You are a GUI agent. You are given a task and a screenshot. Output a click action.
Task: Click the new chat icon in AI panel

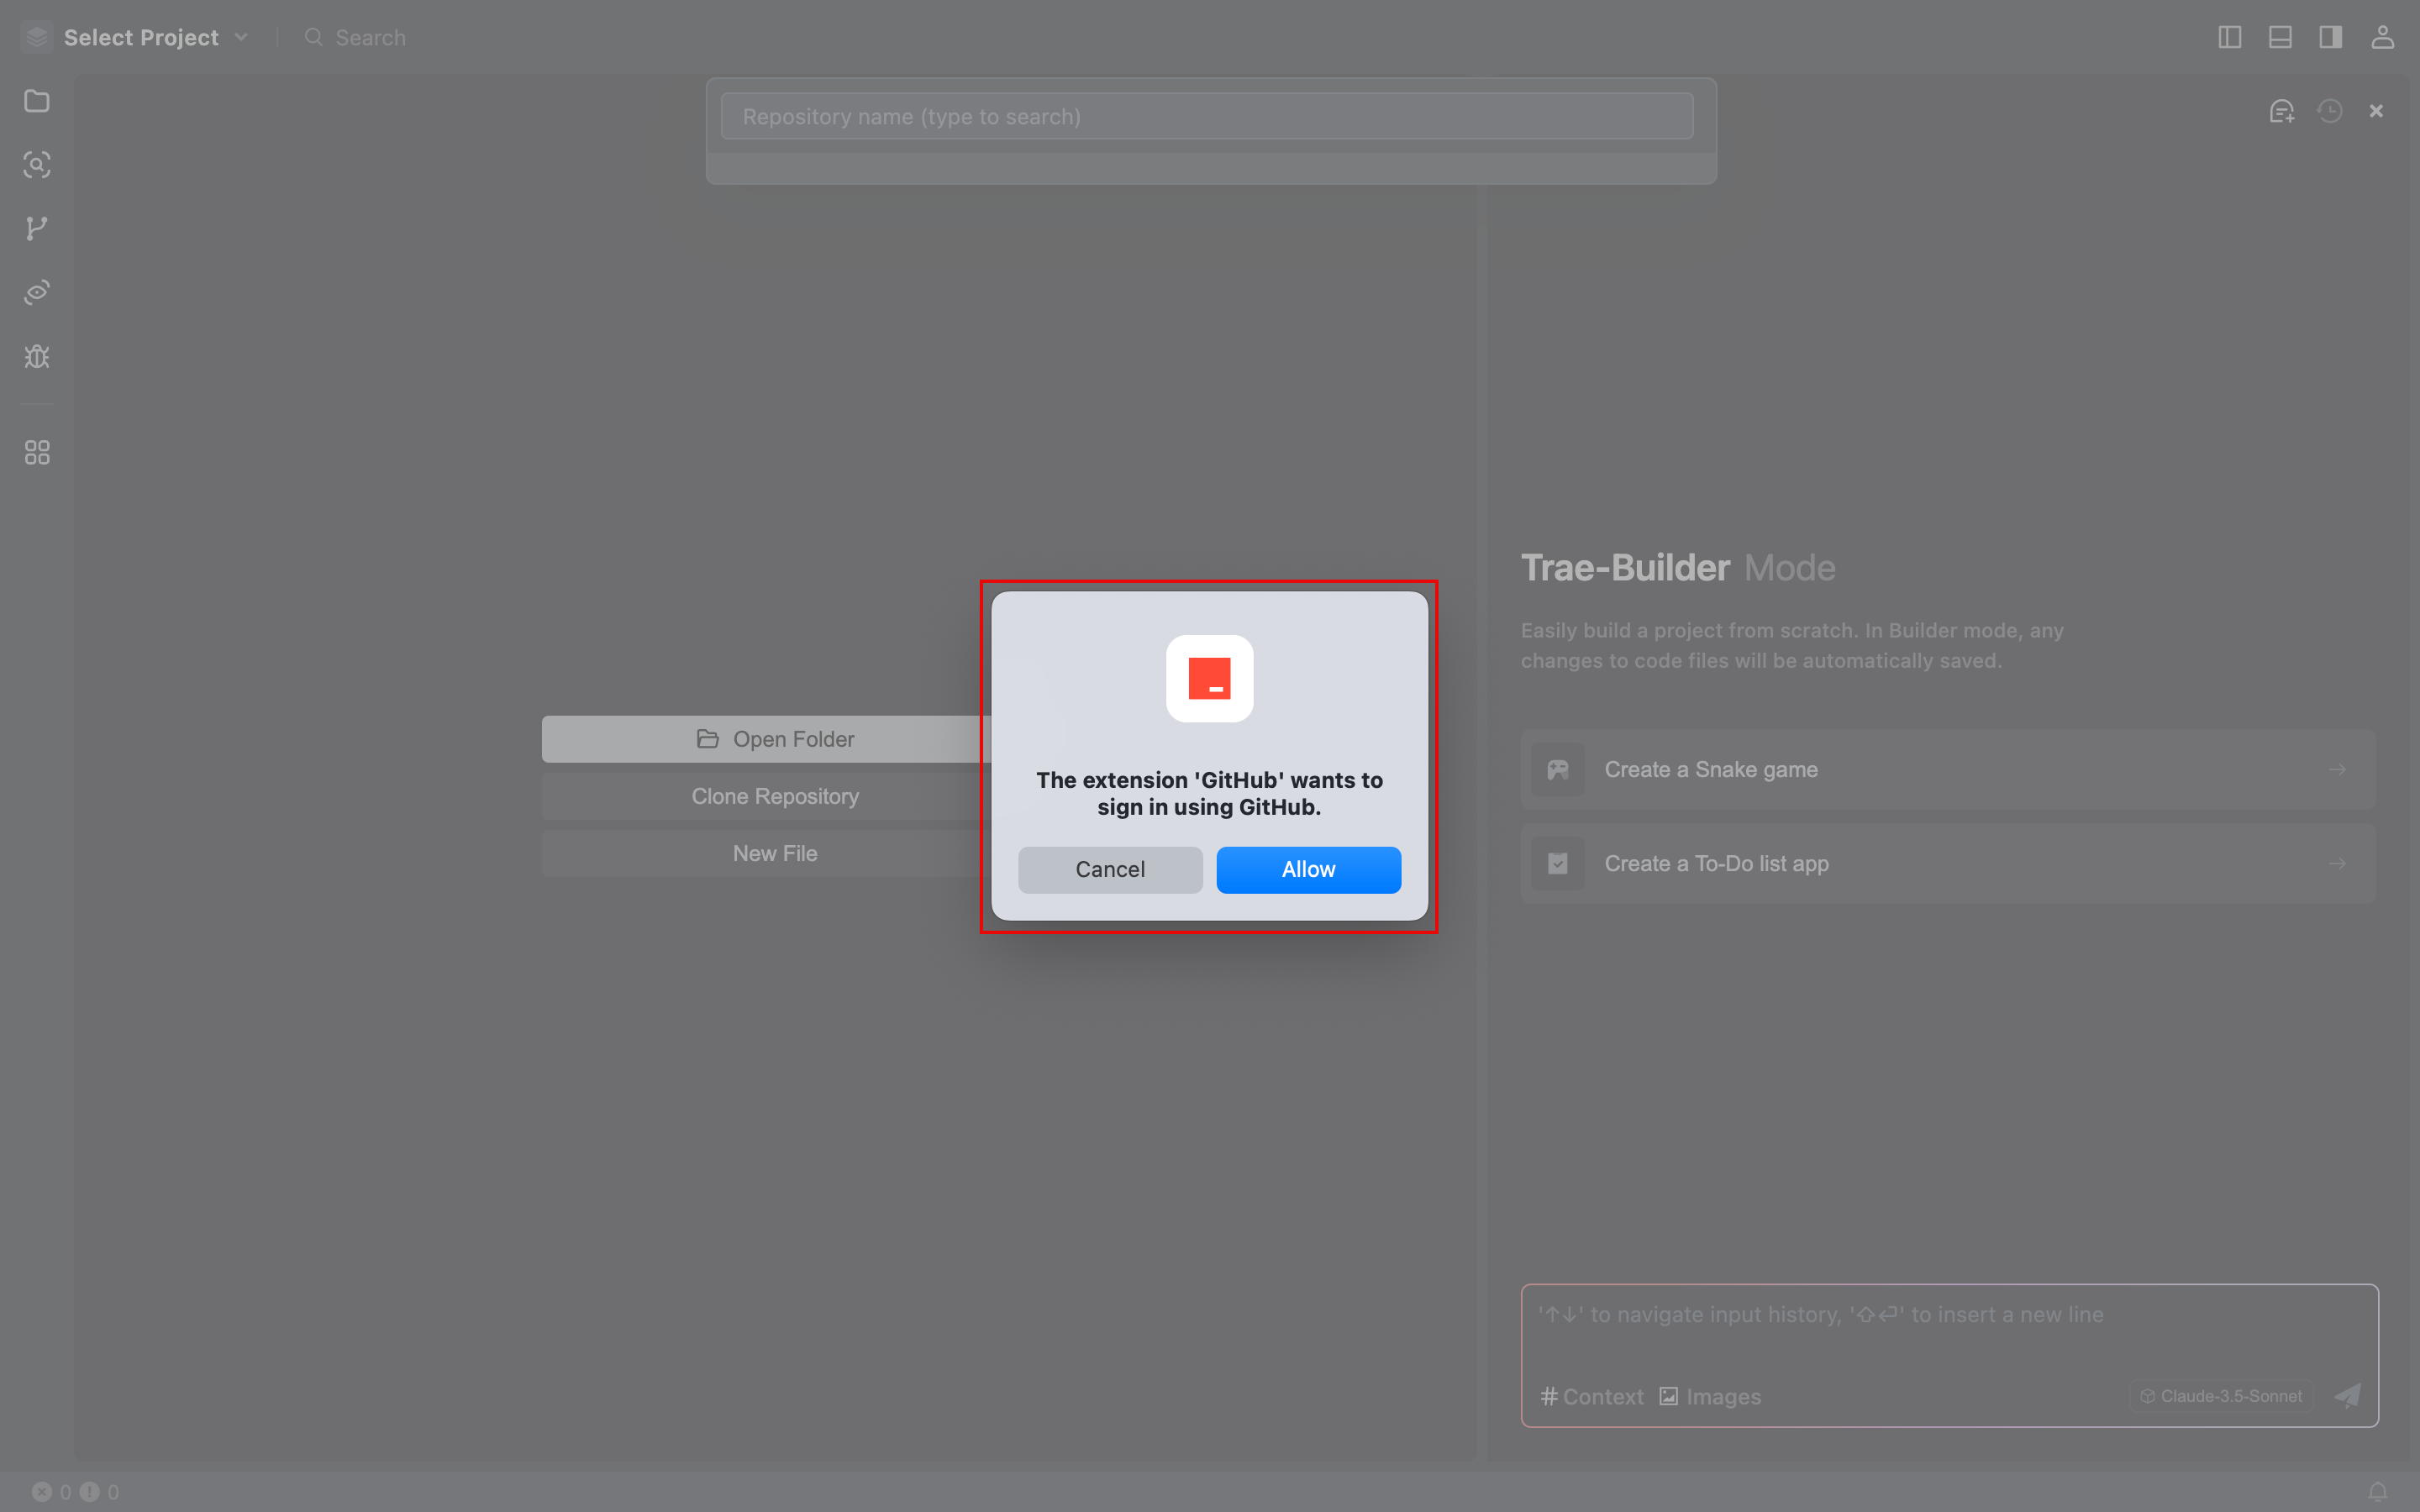tap(2281, 111)
